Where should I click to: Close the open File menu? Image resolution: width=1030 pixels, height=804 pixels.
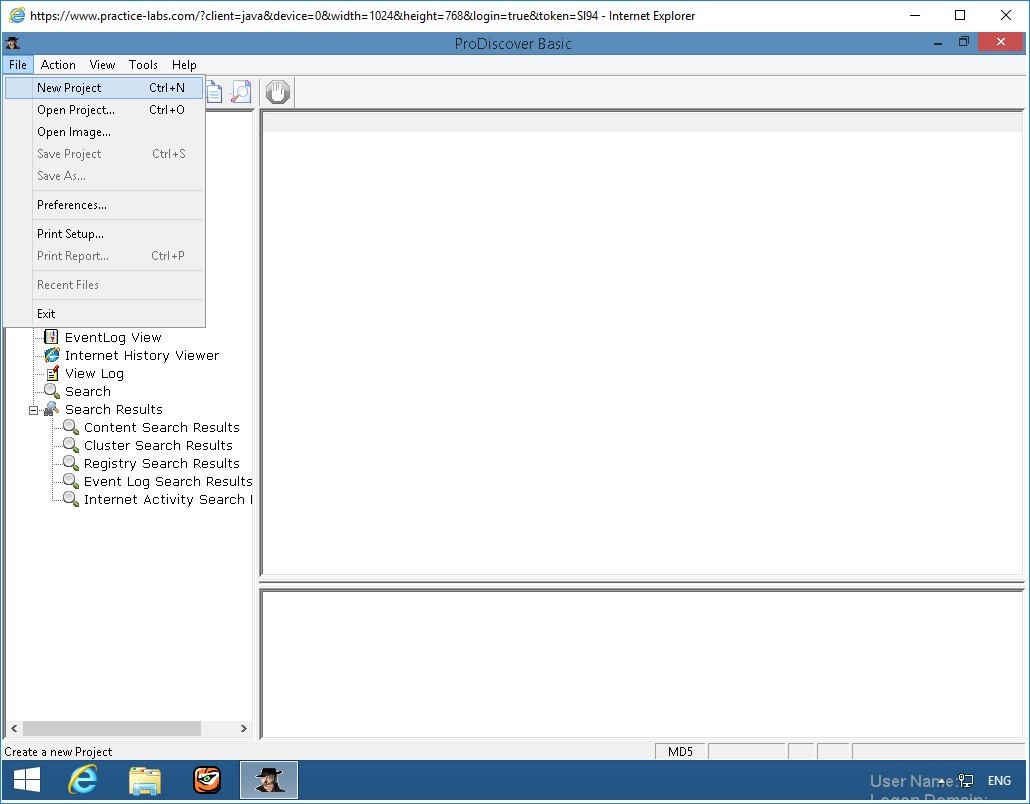[x=18, y=64]
